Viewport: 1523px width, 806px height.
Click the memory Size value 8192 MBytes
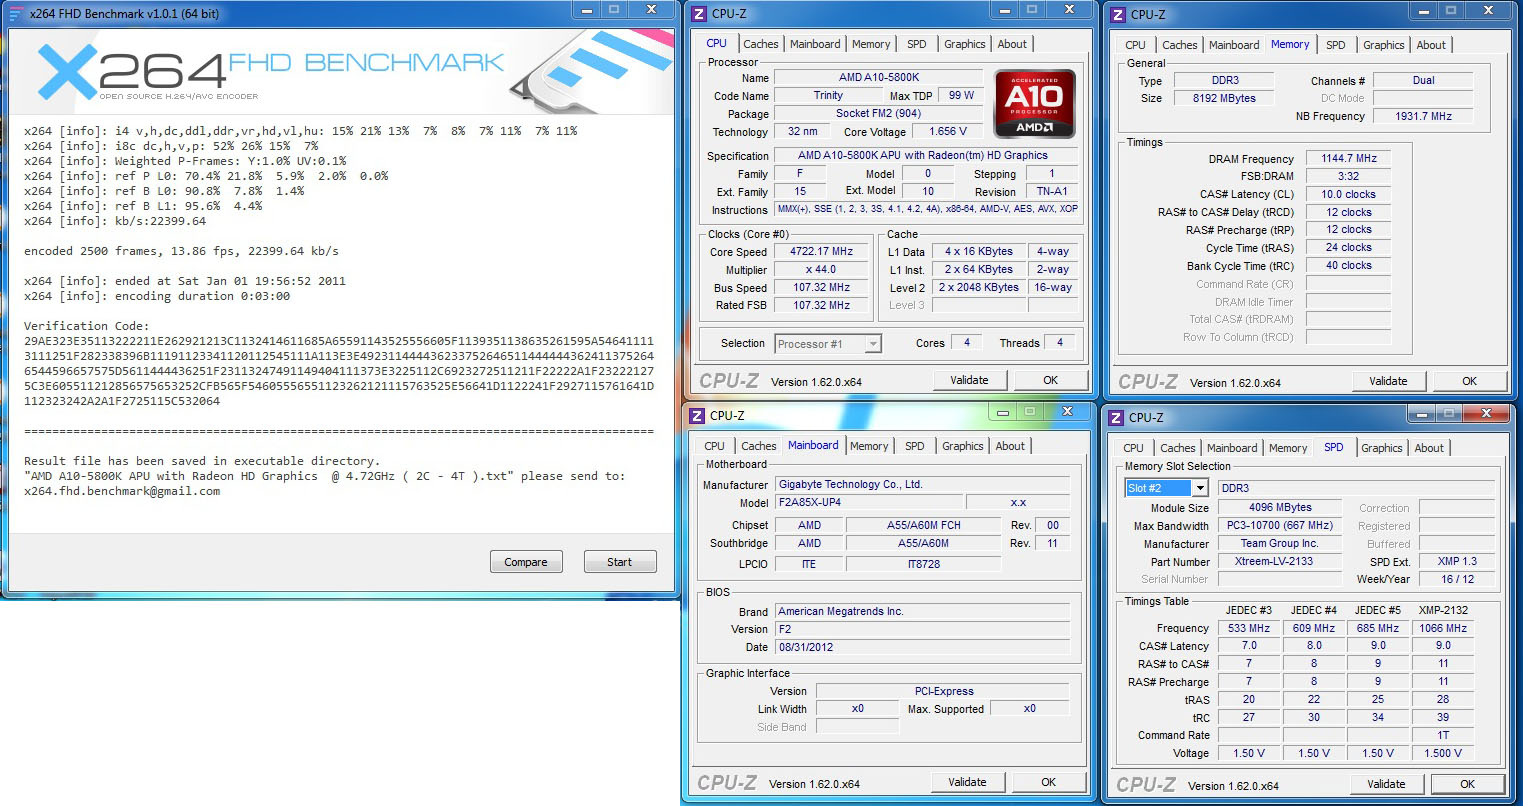pyautogui.click(x=1224, y=98)
